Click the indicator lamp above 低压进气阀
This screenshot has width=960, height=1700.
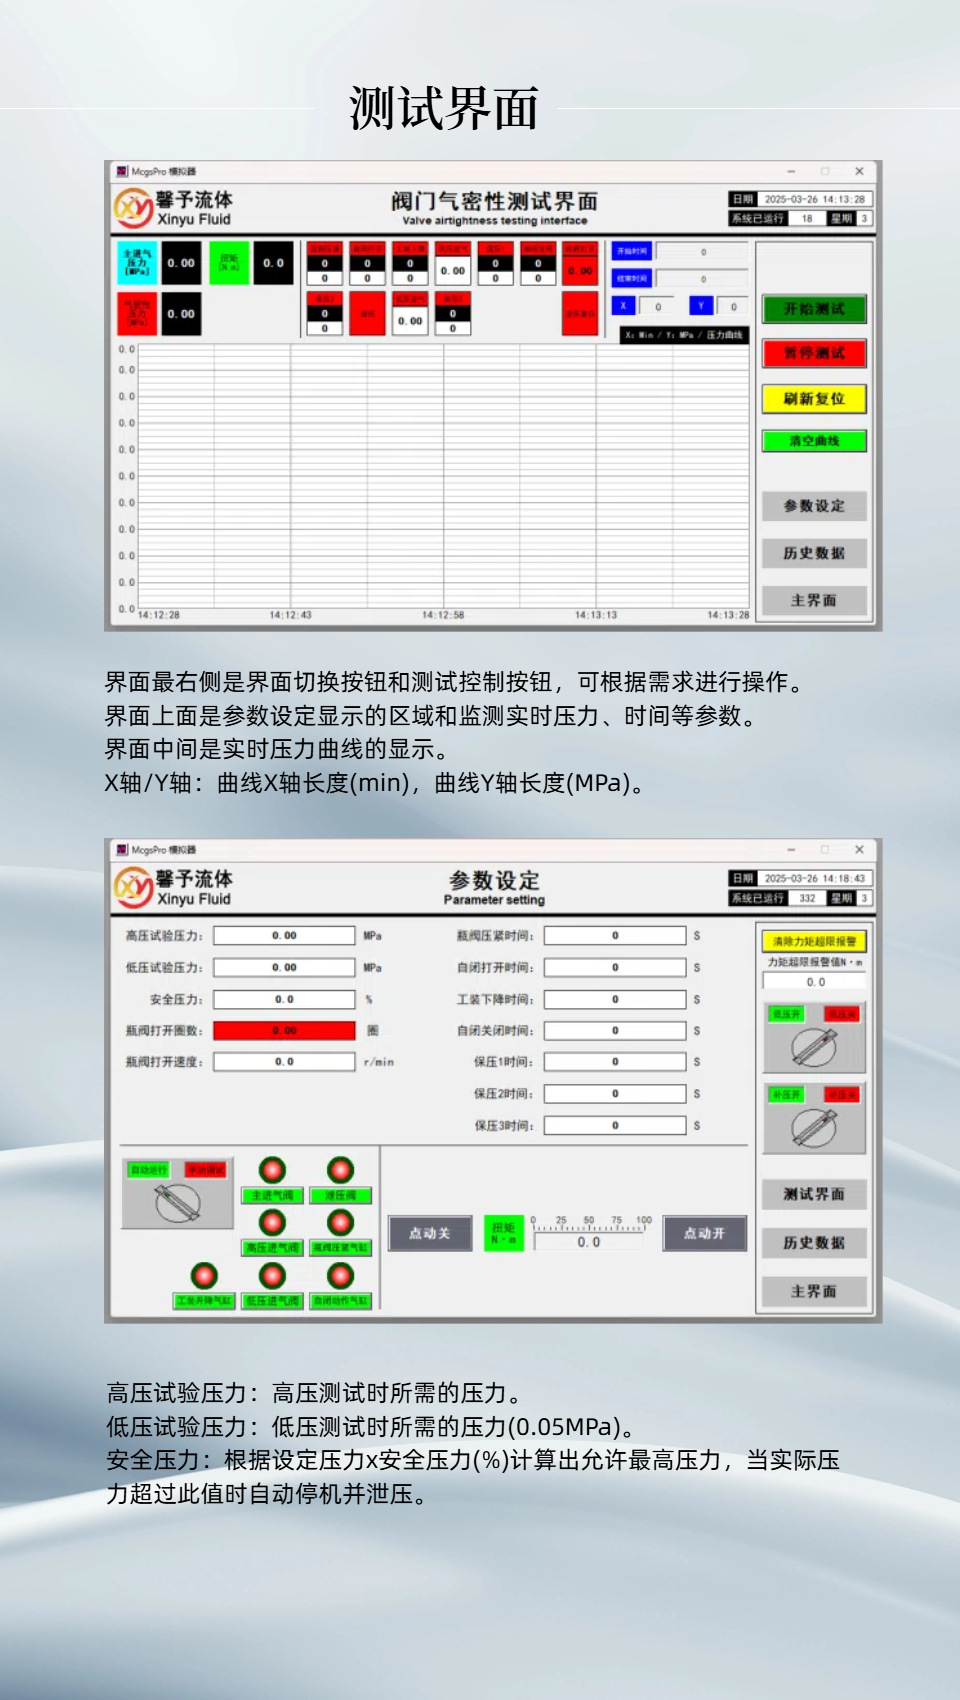tap(272, 1275)
